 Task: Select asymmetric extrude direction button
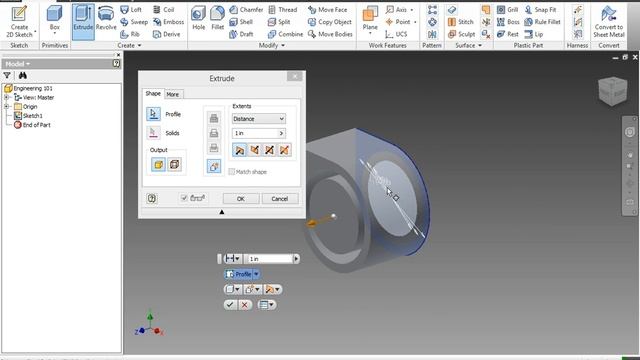(284, 150)
